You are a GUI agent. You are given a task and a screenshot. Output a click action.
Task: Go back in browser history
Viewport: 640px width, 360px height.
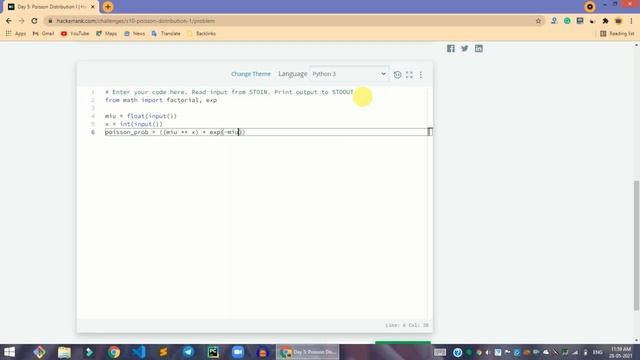tap(9, 21)
